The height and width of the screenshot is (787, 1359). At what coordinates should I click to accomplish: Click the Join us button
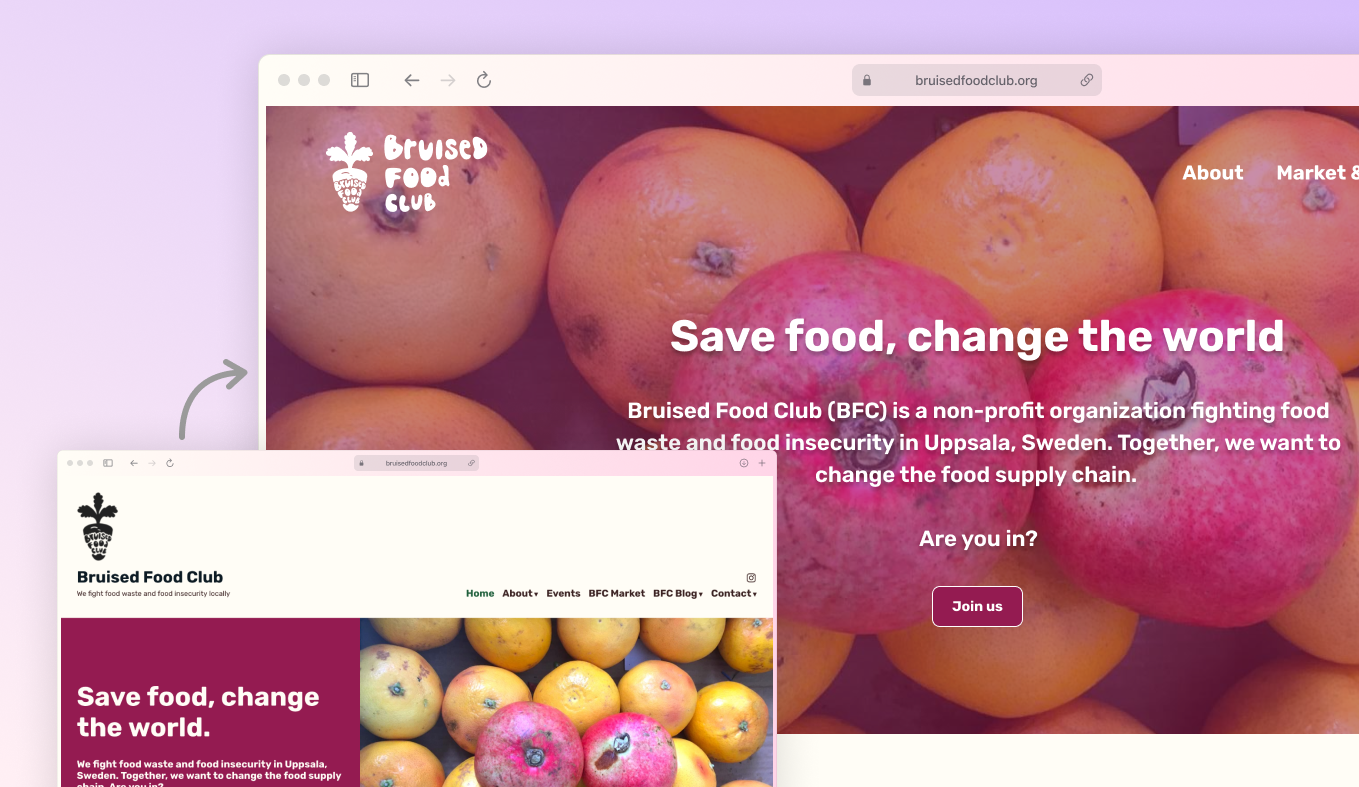[x=977, y=606]
